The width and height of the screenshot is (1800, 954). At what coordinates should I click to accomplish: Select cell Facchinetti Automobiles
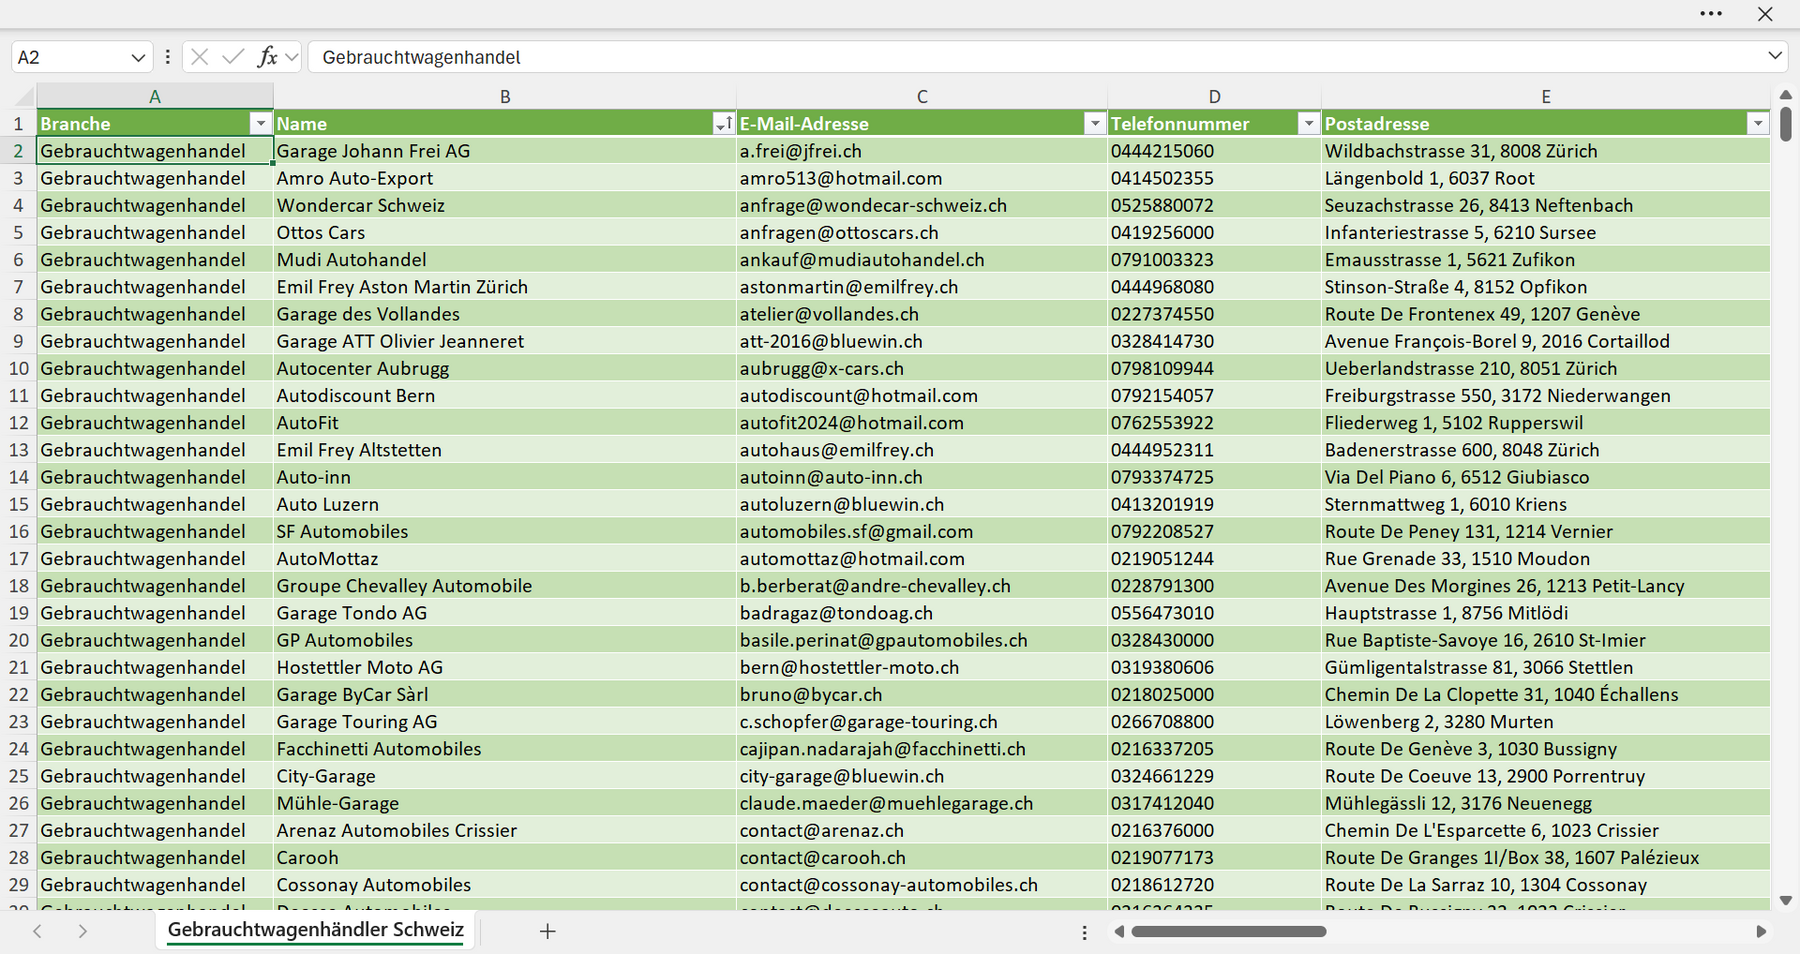click(x=505, y=748)
